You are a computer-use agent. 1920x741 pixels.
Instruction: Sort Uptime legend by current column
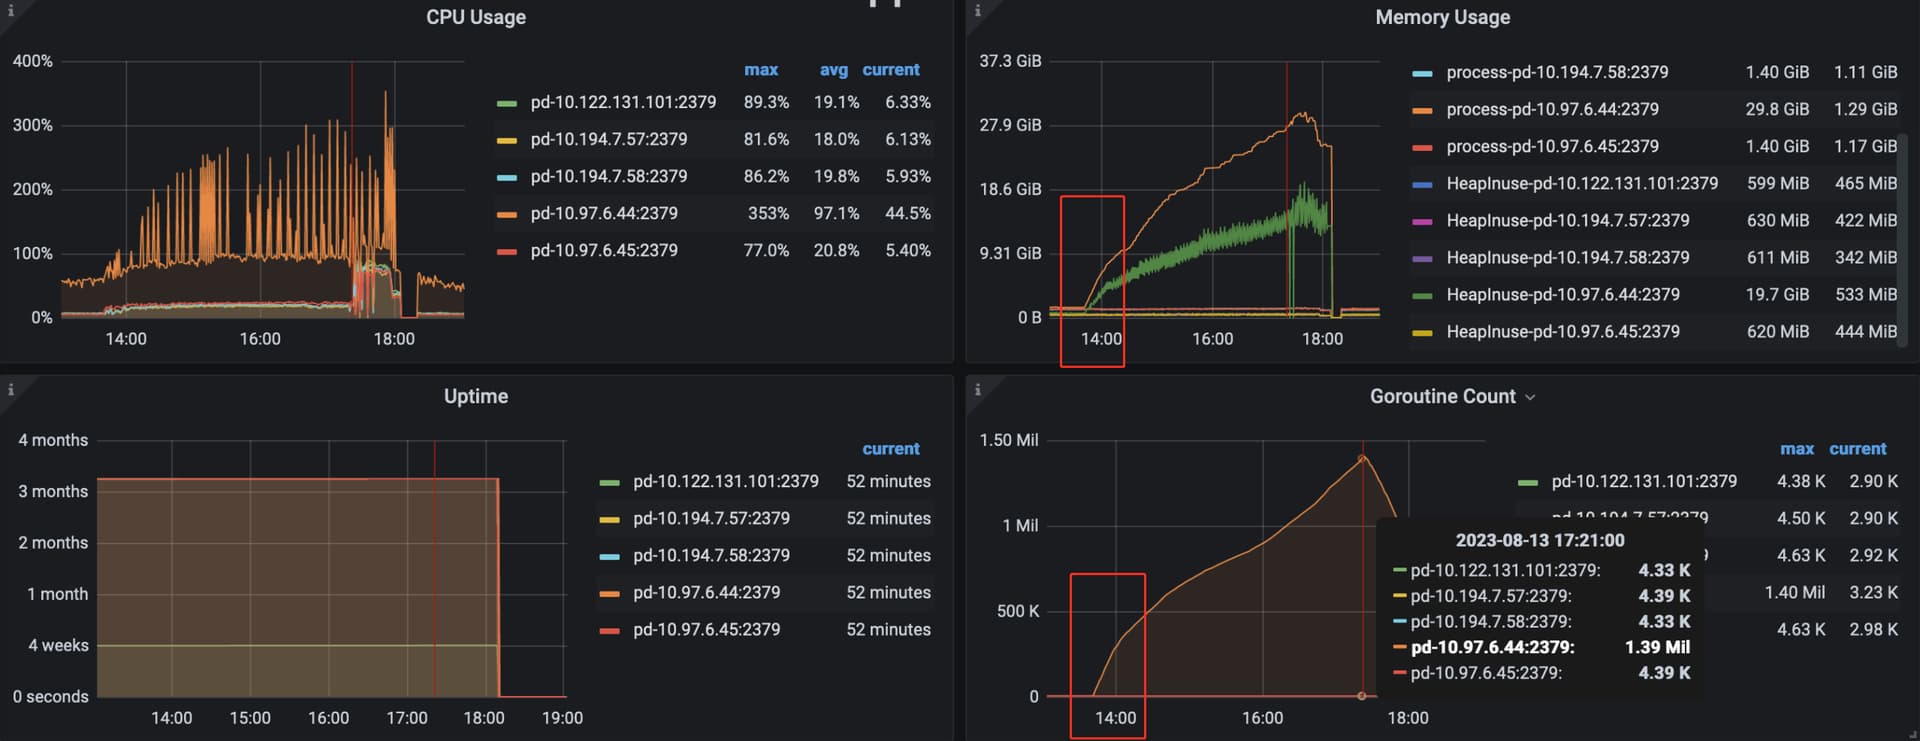click(890, 449)
